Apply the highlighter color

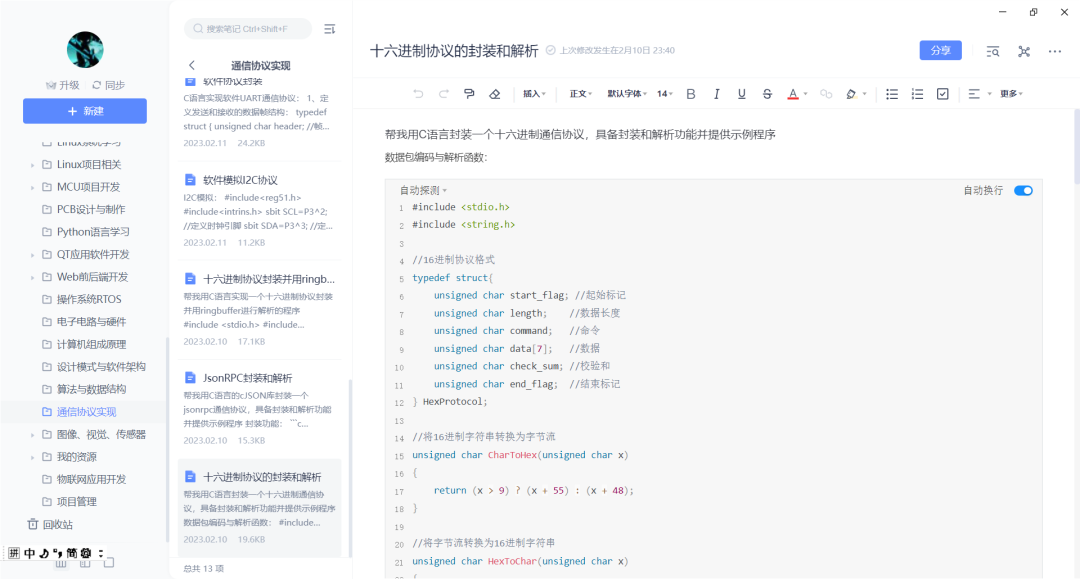point(851,94)
